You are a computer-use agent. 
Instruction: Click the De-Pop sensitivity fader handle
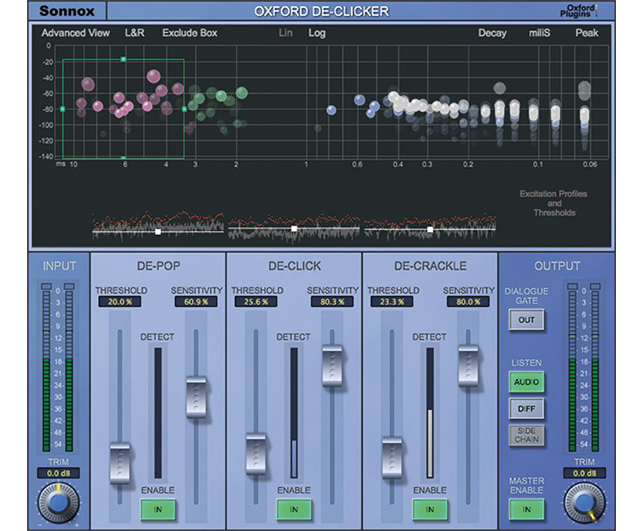(x=196, y=397)
